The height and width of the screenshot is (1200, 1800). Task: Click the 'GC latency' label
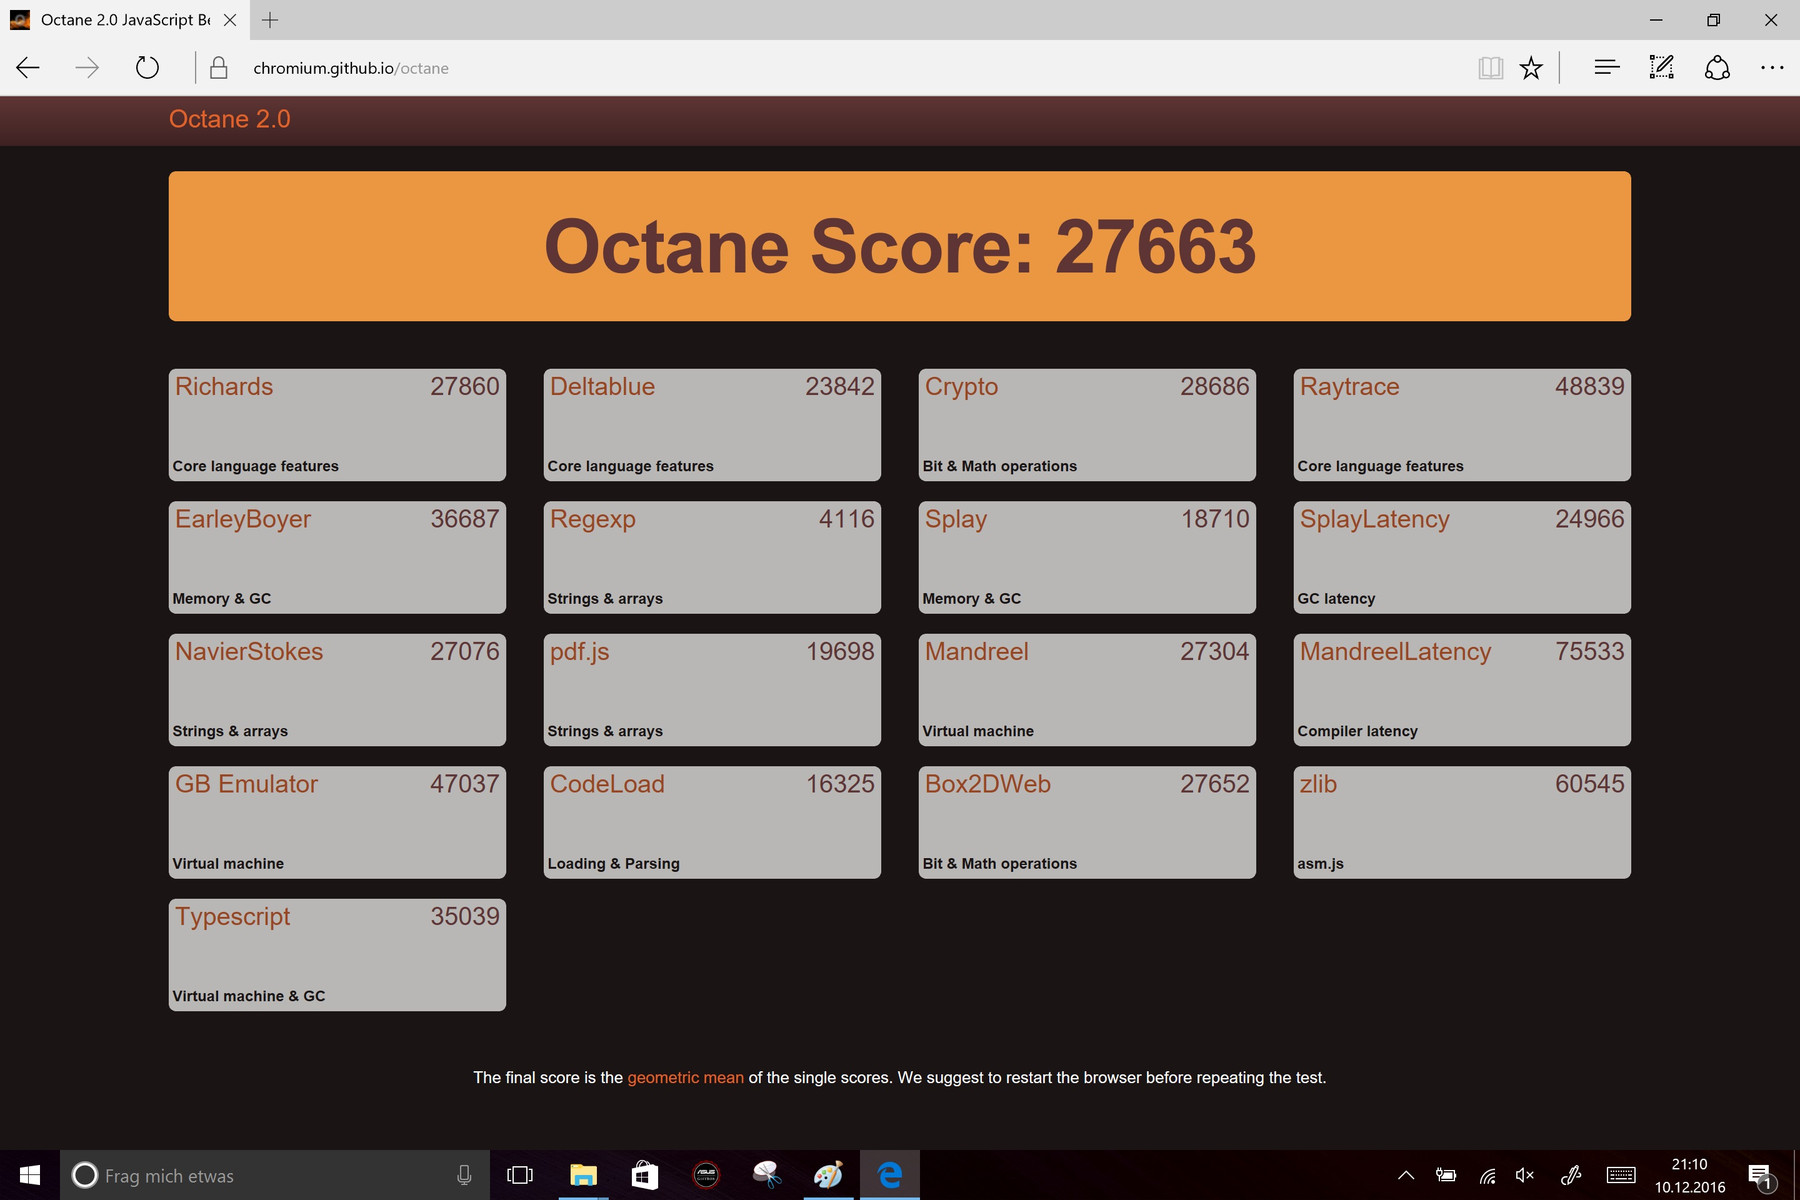tap(1336, 599)
